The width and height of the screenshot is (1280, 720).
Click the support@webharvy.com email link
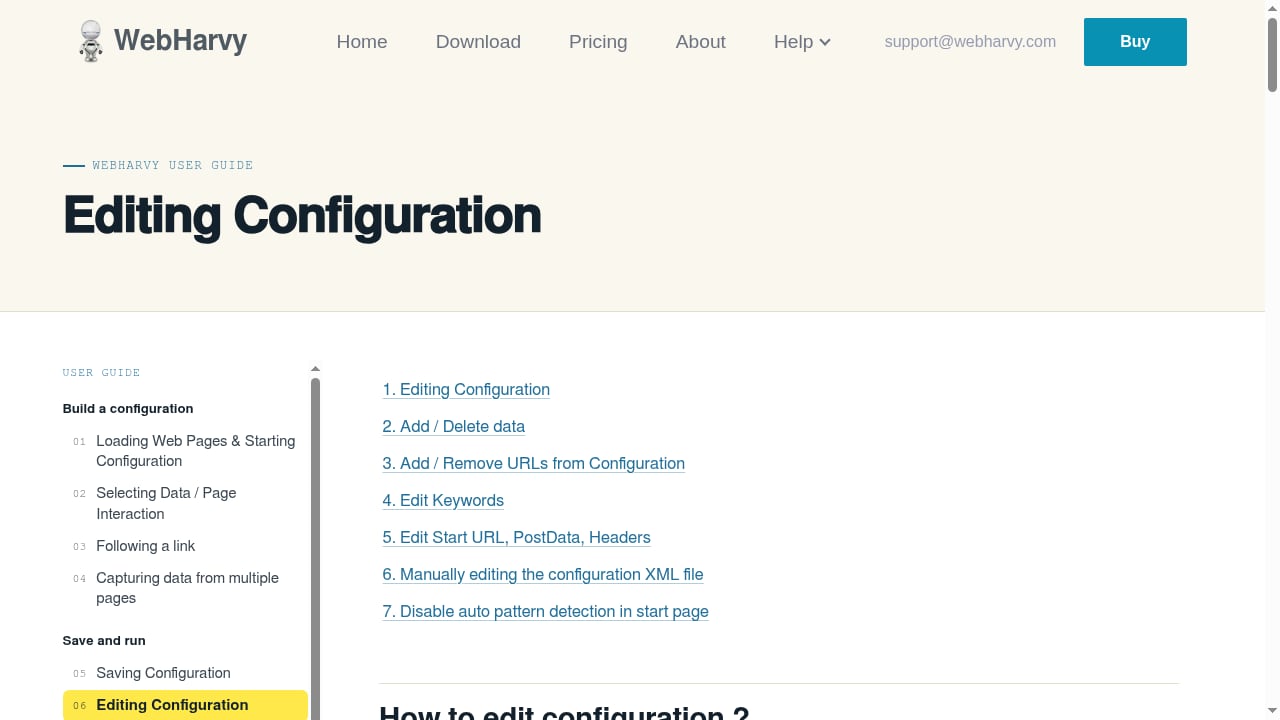click(x=970, y=42)
